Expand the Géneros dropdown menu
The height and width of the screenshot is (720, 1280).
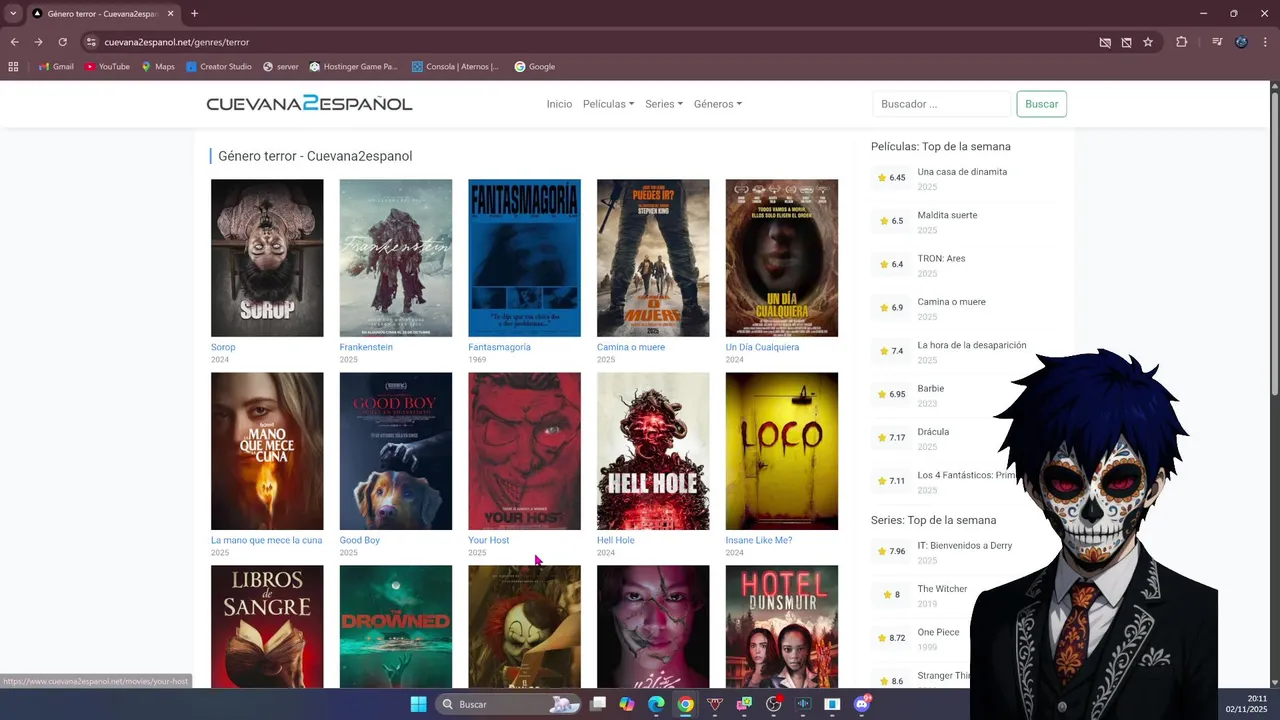coord(718,104)
